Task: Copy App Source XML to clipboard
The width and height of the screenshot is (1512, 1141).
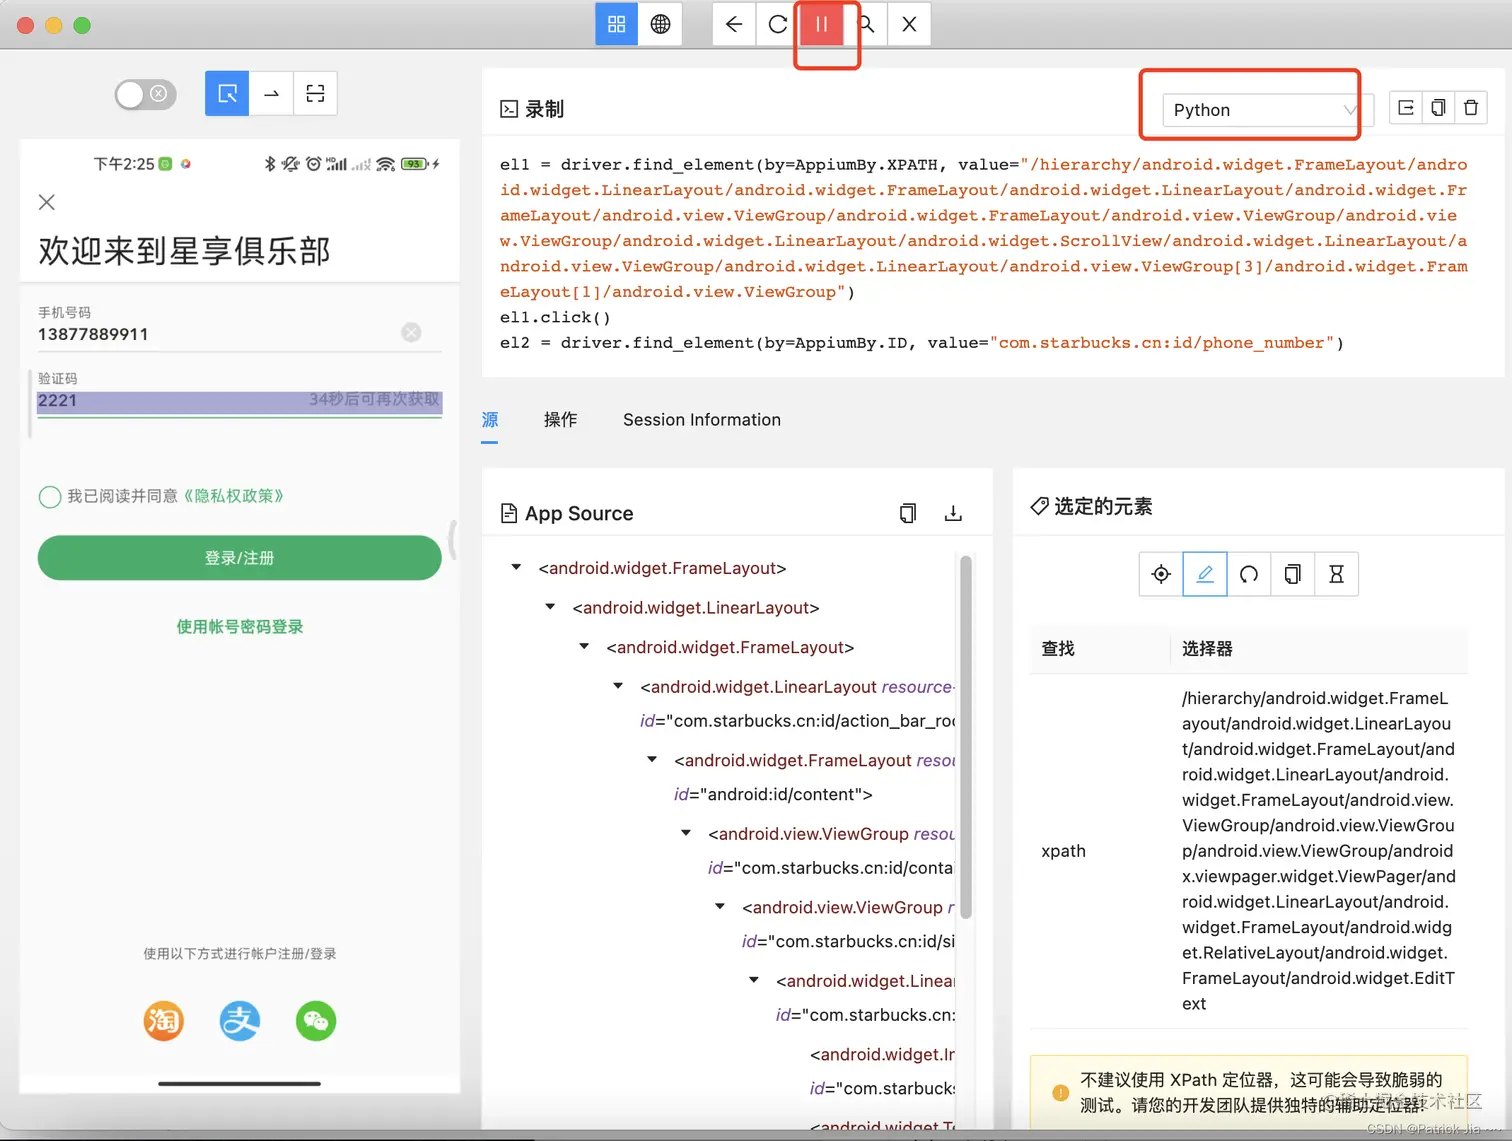Action: [x=908, y=513]
